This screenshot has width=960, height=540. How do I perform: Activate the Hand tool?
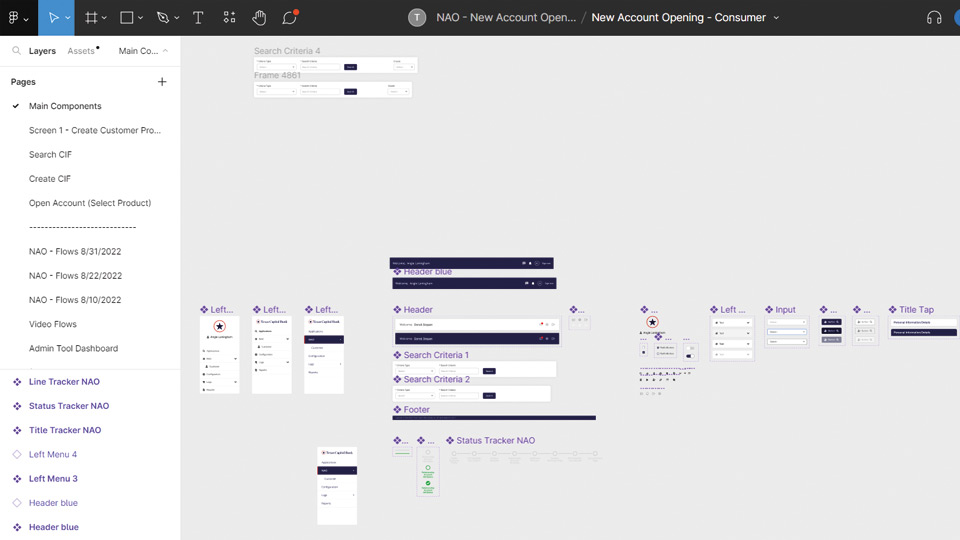point(259,18)
